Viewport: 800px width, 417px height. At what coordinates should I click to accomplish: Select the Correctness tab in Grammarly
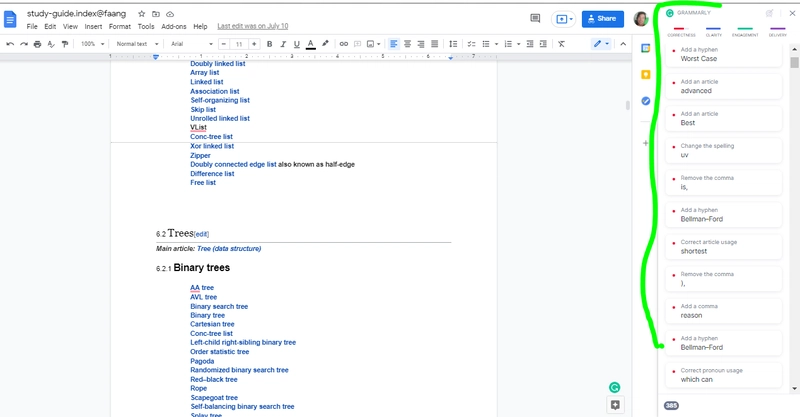point(681,33)
